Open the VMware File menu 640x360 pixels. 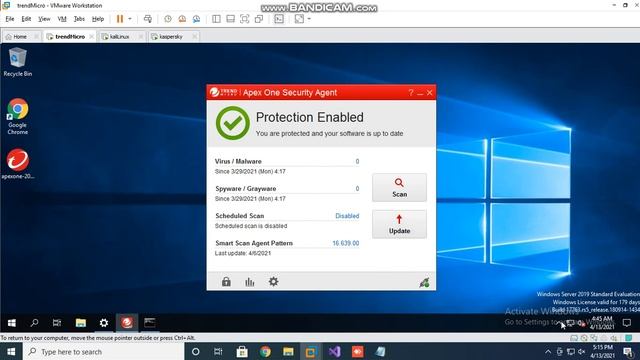pyautogui.click(x=10, y=19)
